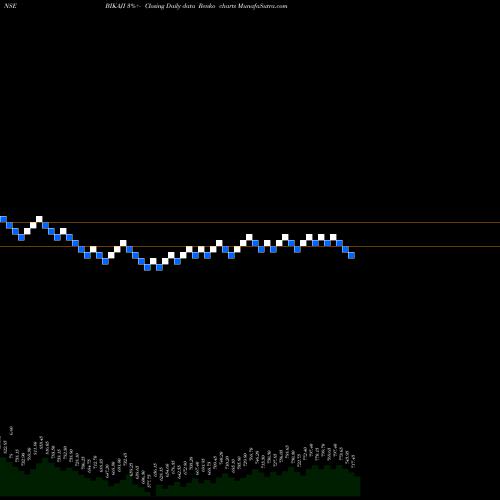Select the highest white Renko brick on the chart
Screen dimensions: 500x500
[39, 219]
